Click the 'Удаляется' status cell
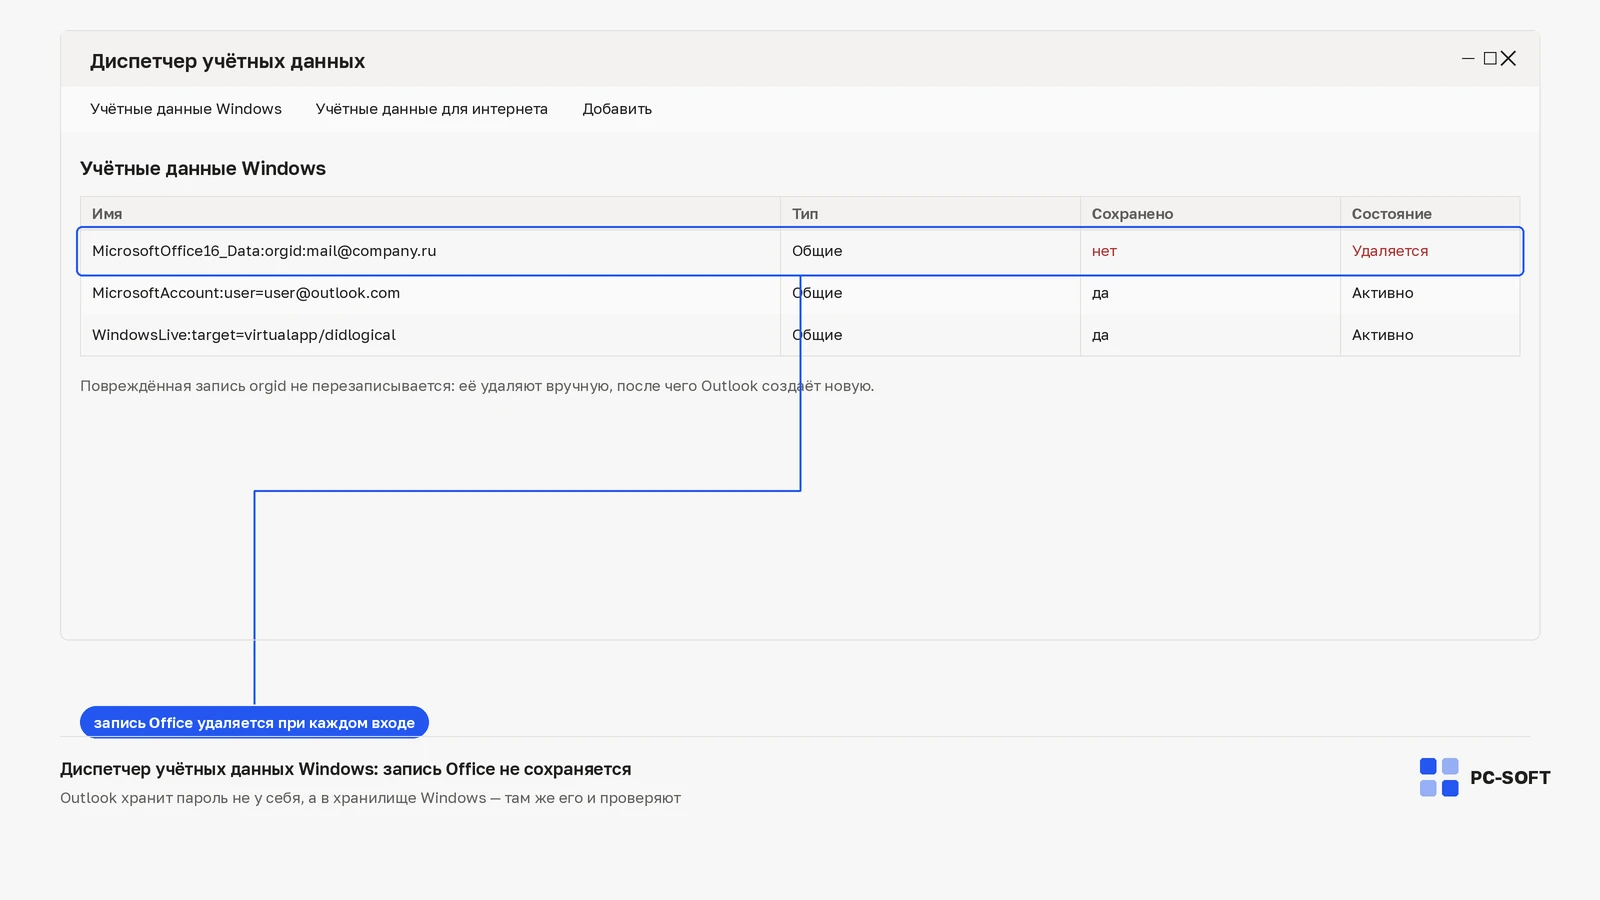The height and width of the screenshot is (900, 1600). point(1390,251)
